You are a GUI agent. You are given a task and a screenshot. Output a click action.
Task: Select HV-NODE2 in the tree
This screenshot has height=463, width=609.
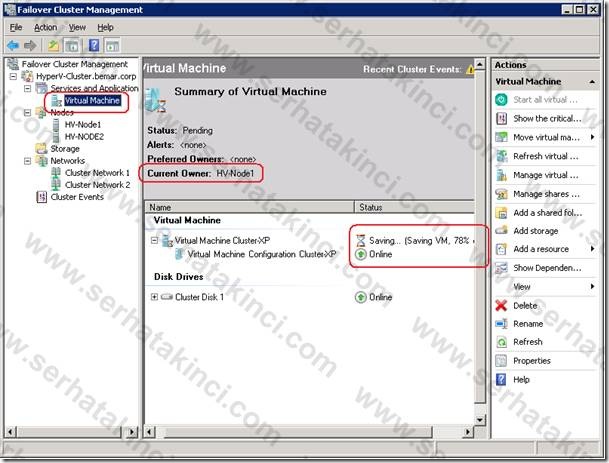click(x=84, y=137)
